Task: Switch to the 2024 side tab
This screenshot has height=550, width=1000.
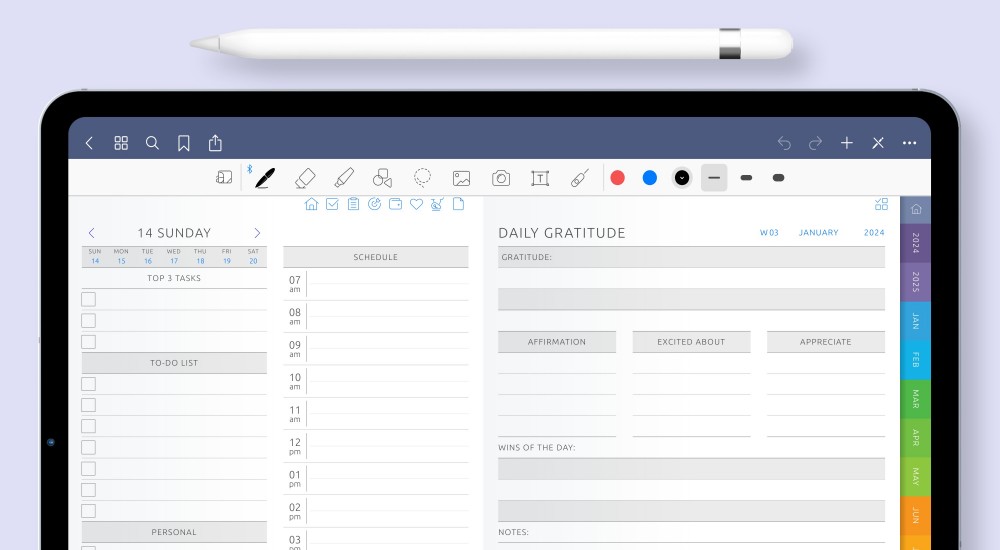Action: 915,243
